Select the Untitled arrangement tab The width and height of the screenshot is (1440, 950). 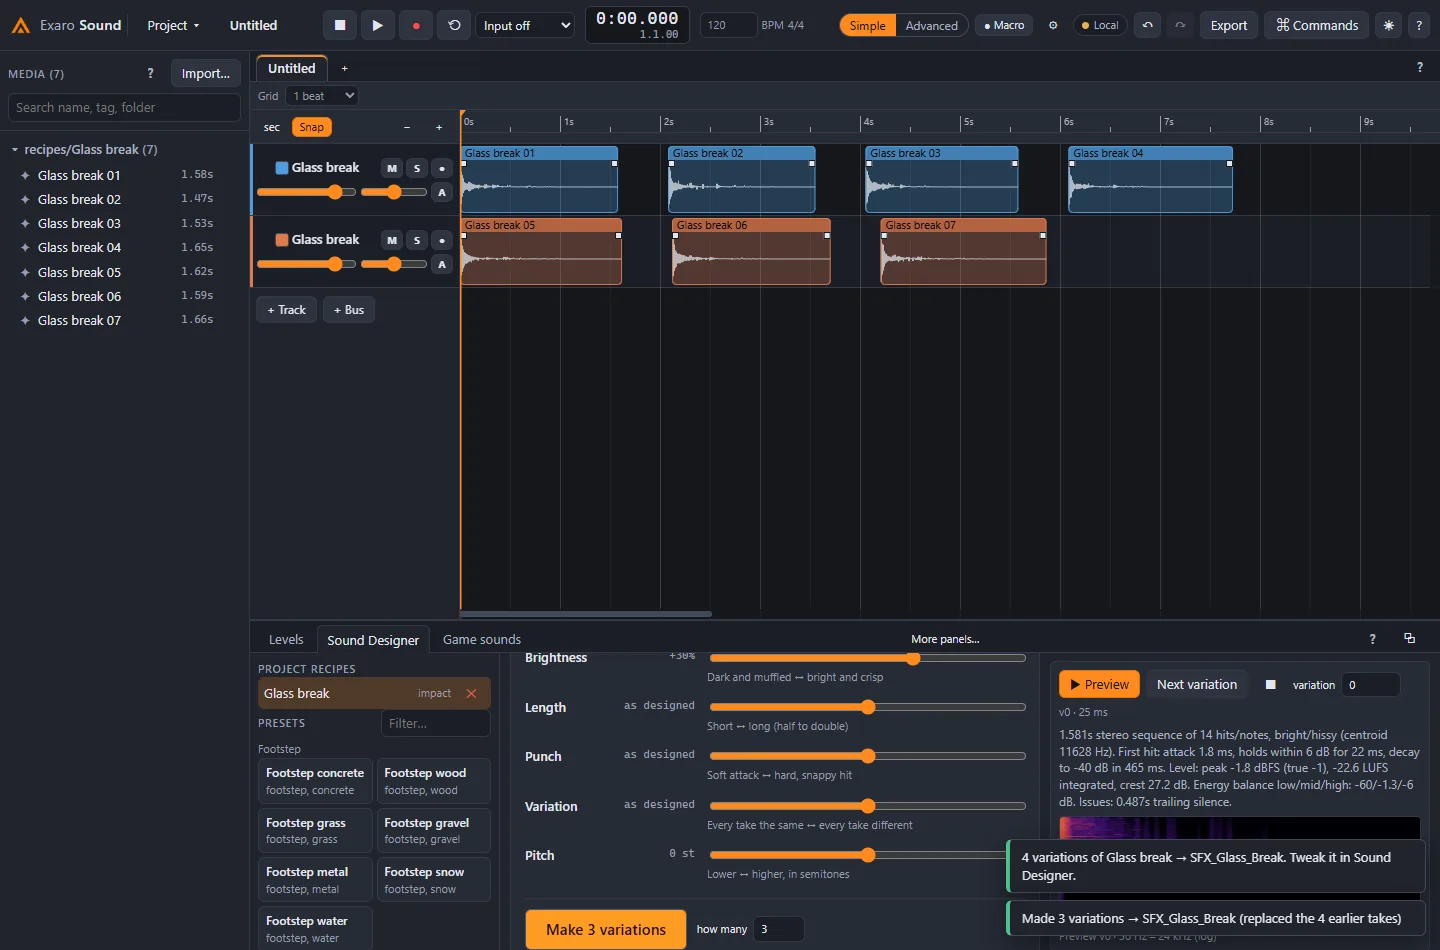coord(292,68)
